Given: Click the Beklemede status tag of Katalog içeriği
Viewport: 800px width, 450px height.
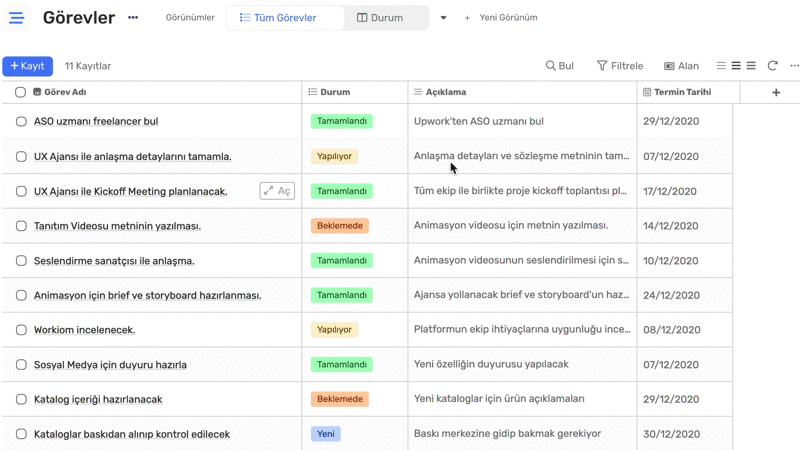Looking at the screenshot, I should point(340,399).
